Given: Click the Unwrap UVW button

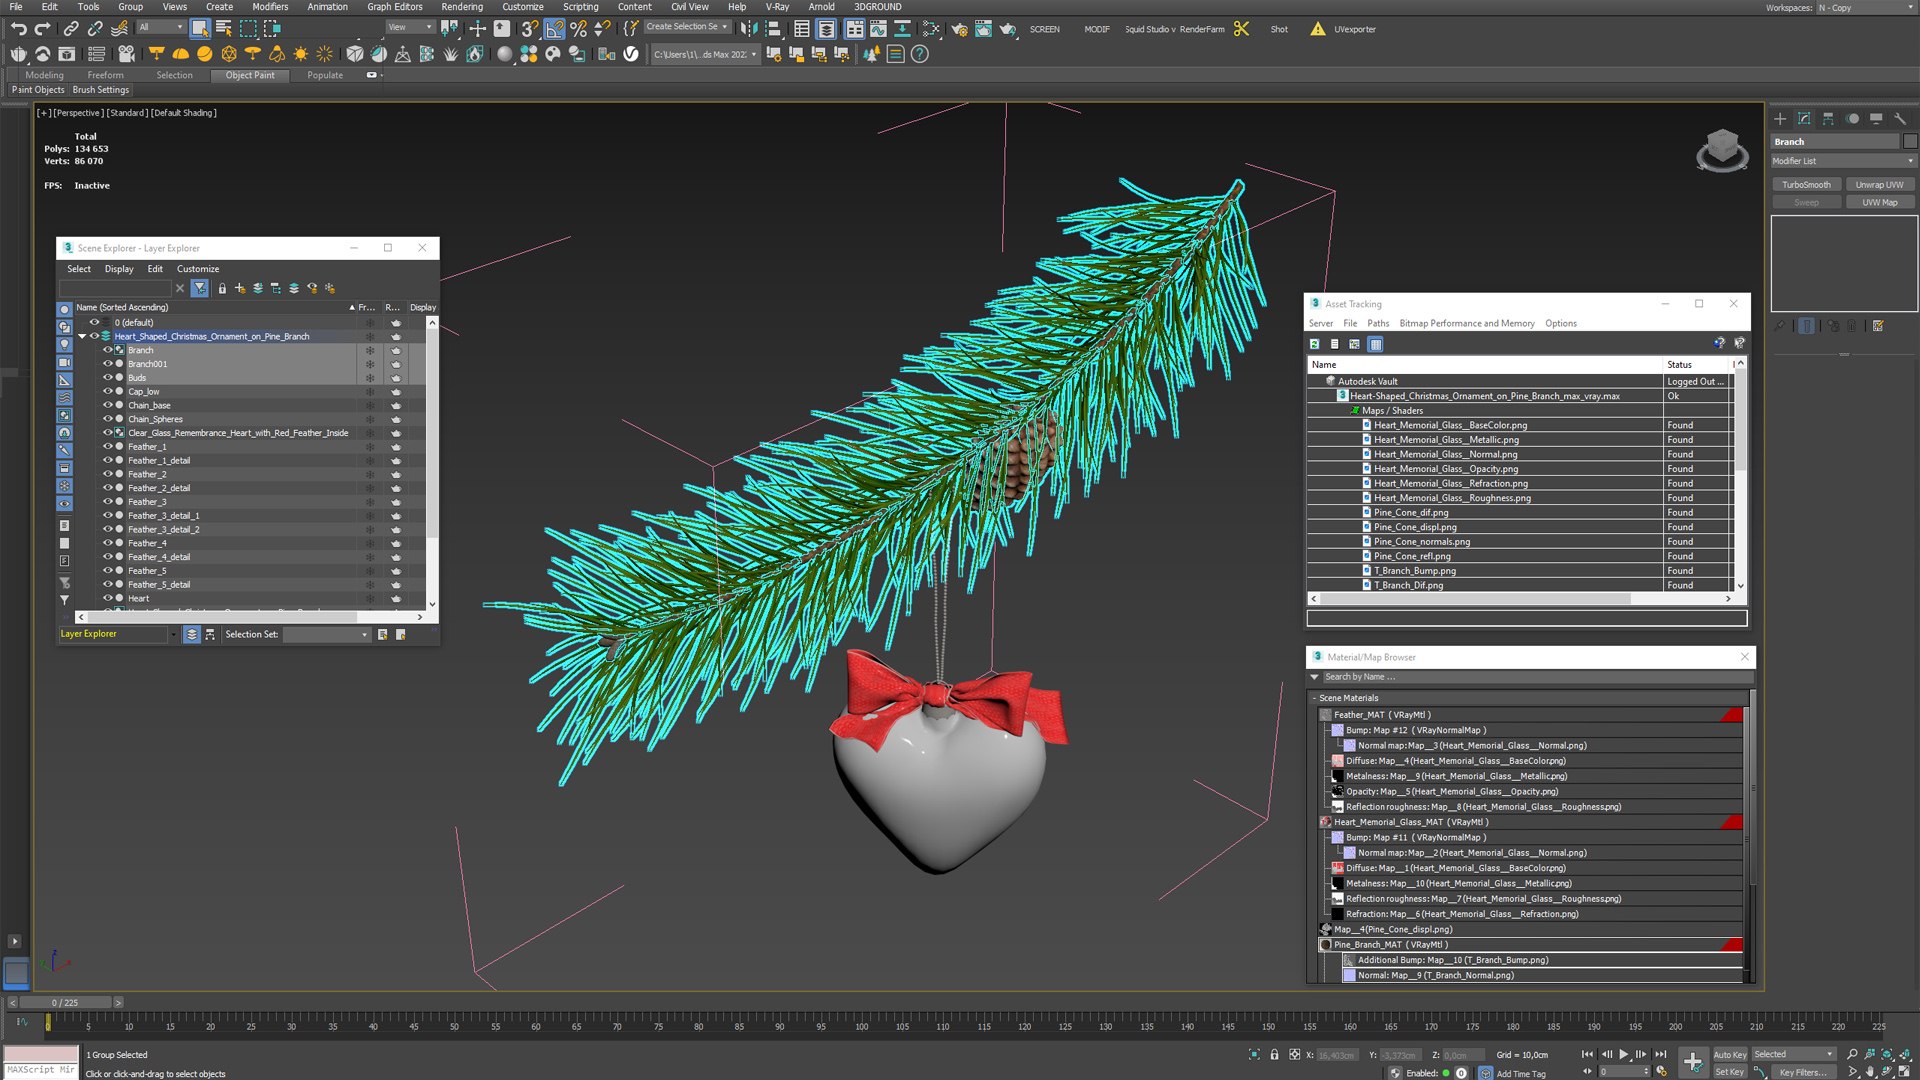Looking at the screenshot, I should tap(1879, 185).
